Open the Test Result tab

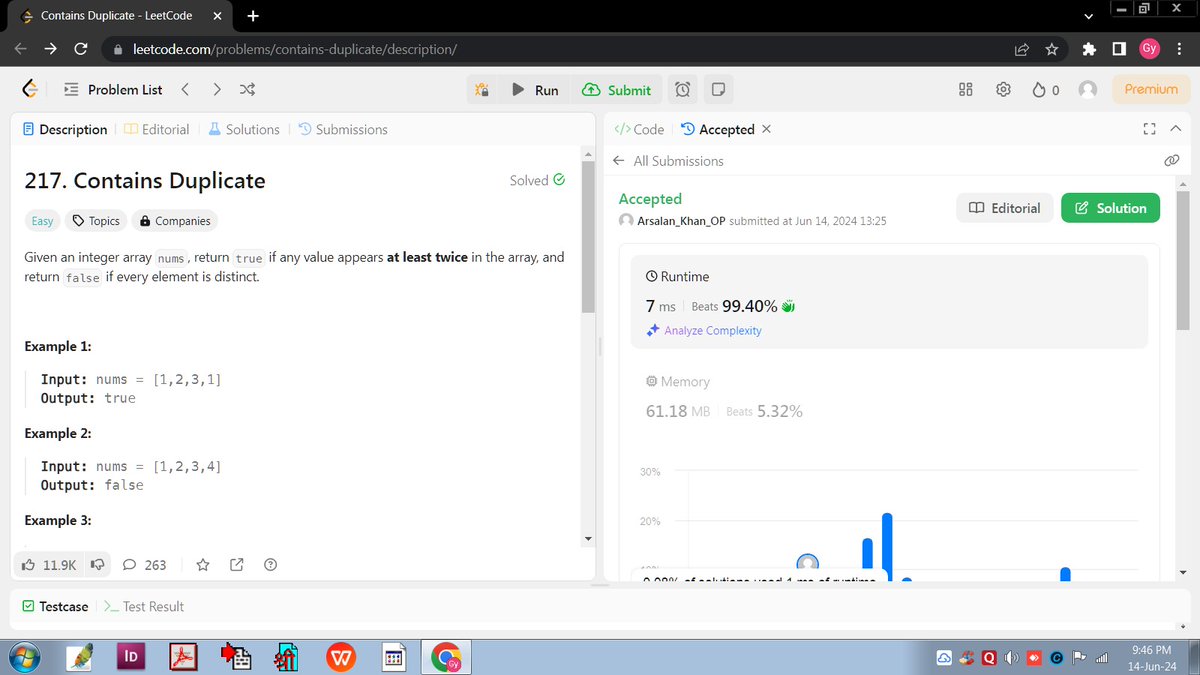(x=144, y=606)
